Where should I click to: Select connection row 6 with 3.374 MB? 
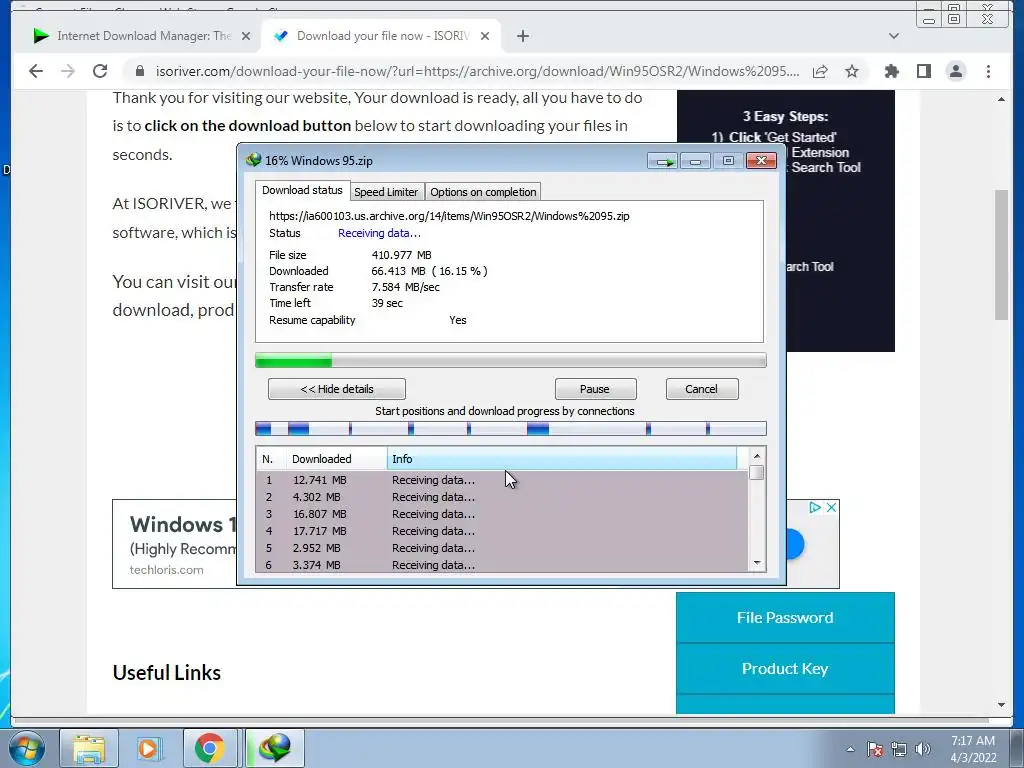pyautogui.click(x=502, y=565)
